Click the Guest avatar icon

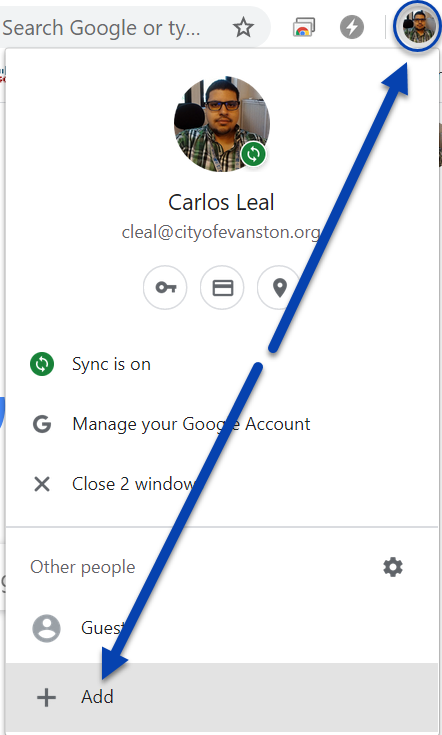[46, 628]
